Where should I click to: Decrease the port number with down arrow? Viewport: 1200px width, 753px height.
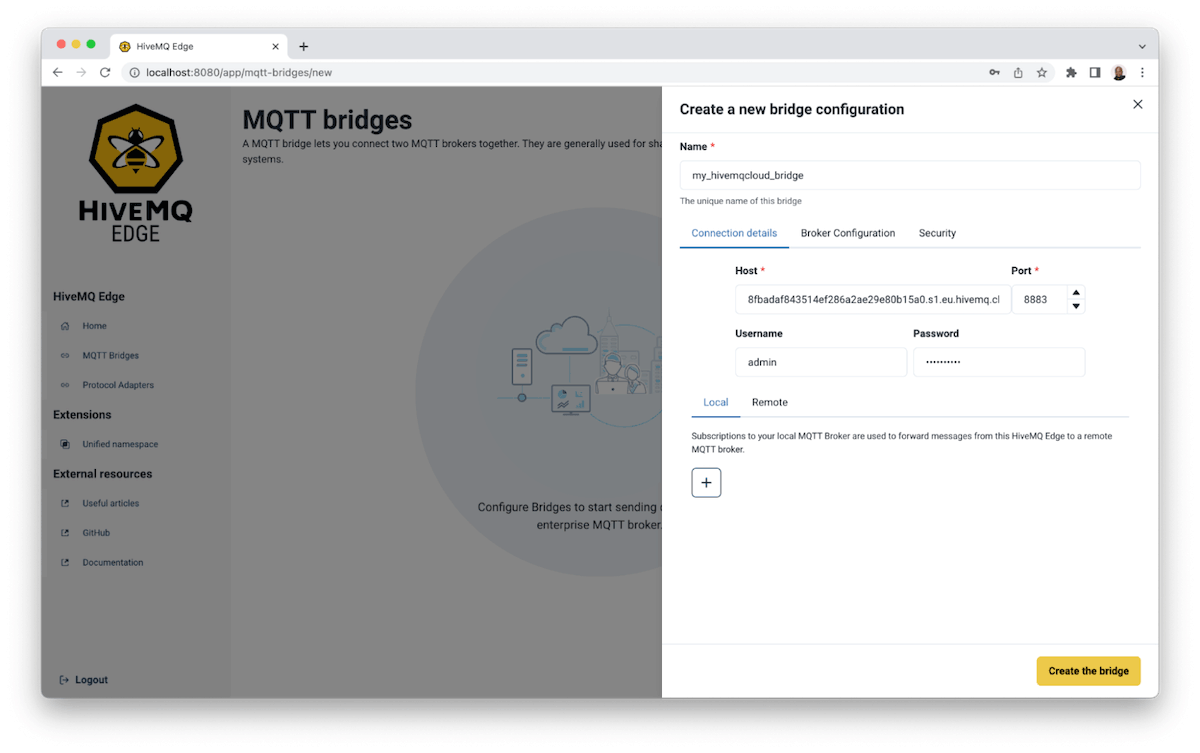(1076, 306)
